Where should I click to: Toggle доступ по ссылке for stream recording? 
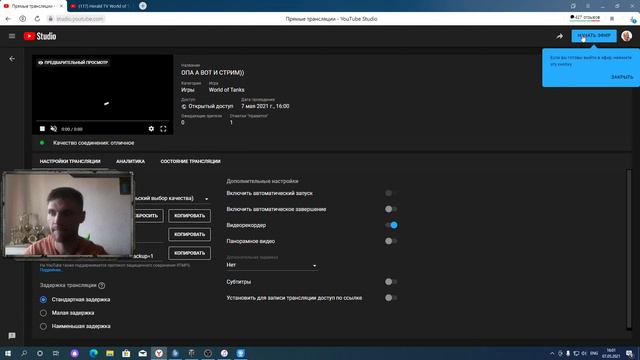391,298
